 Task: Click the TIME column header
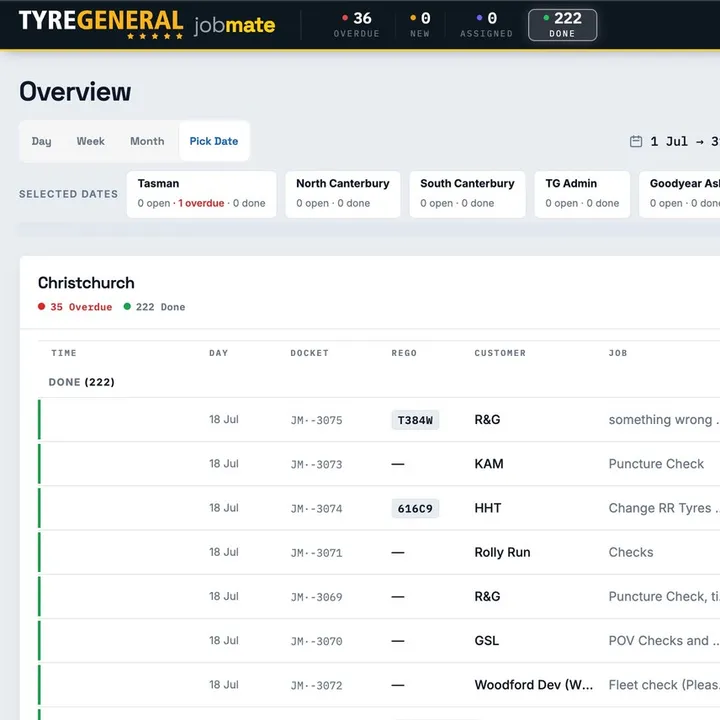point(64,353)
